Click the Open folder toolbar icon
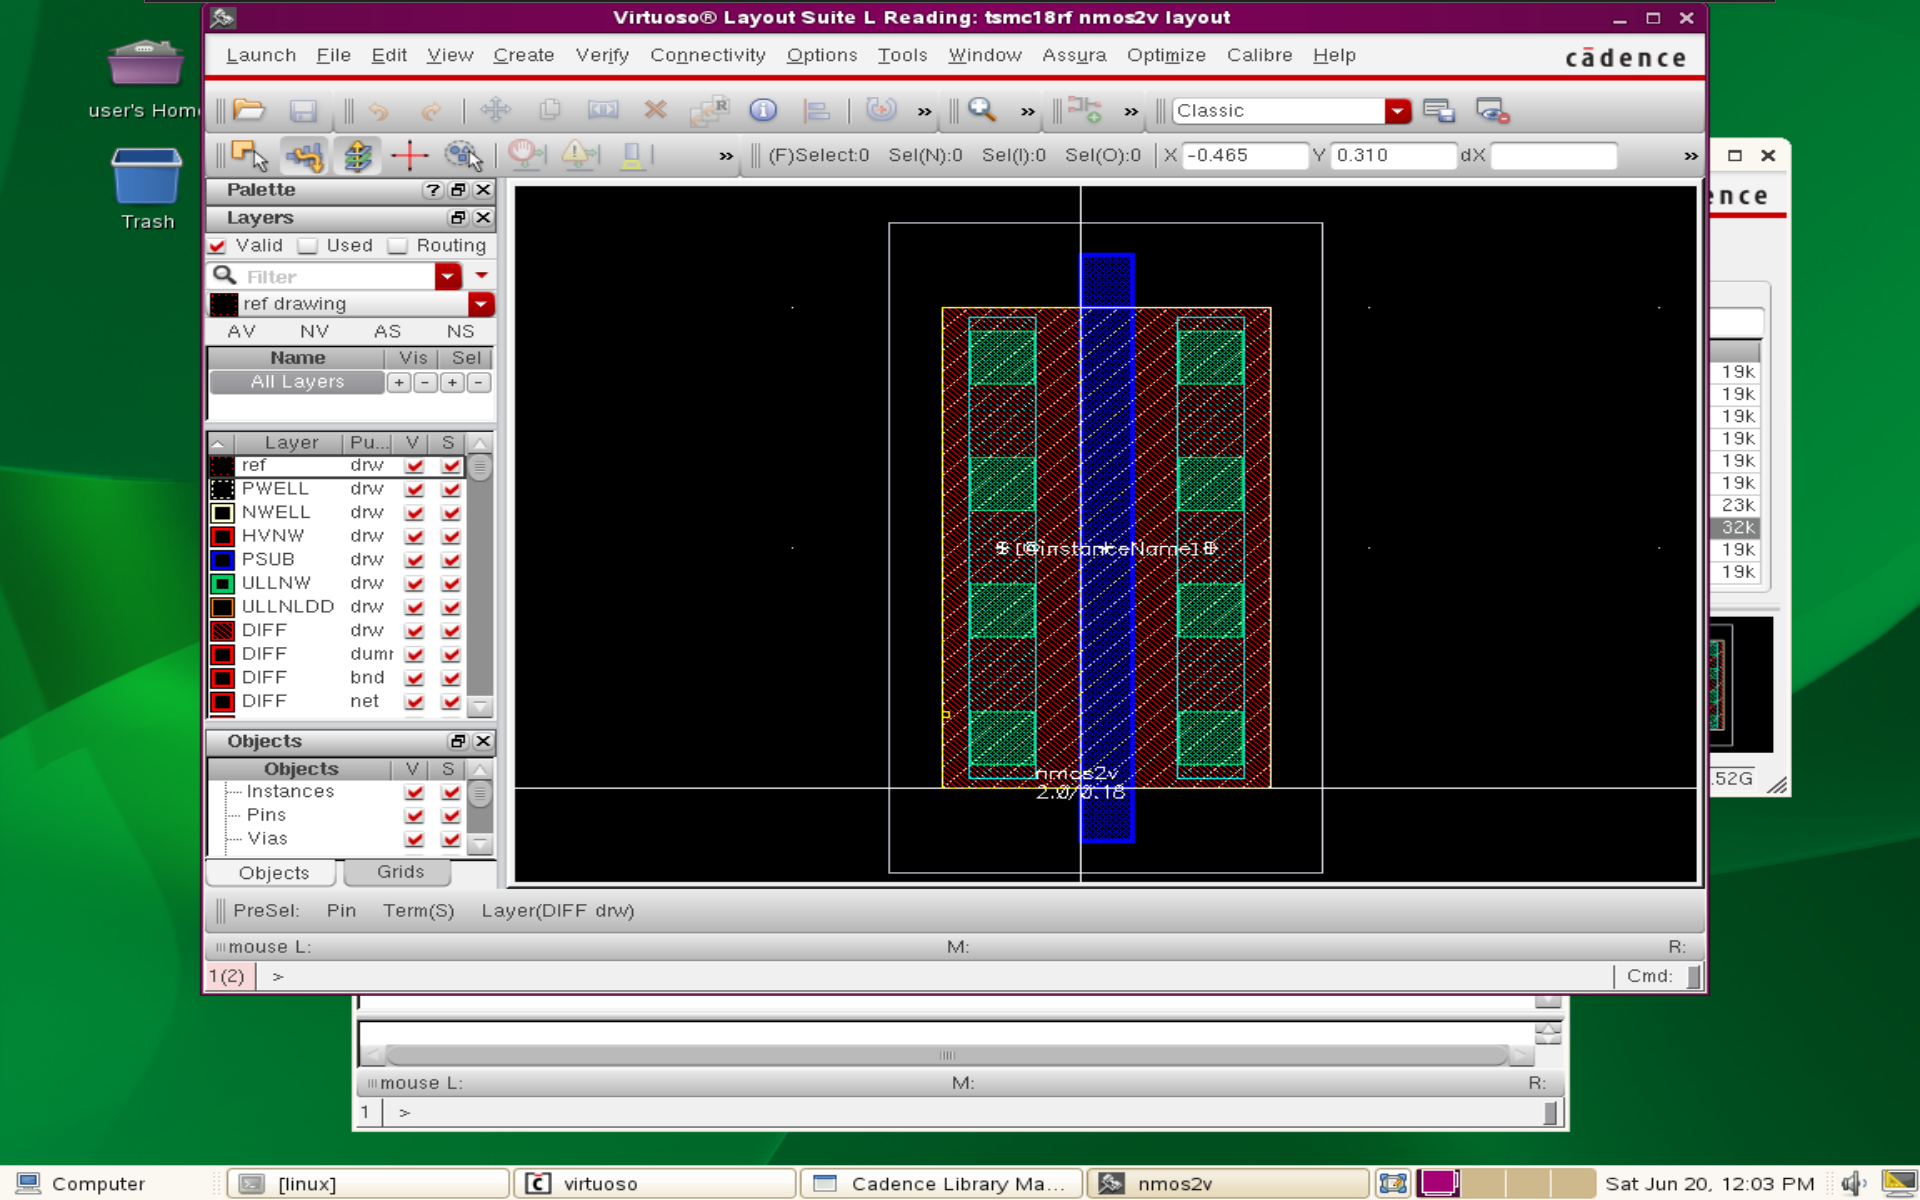Viewport: 1920px width, 1200px height. point(249,110)
